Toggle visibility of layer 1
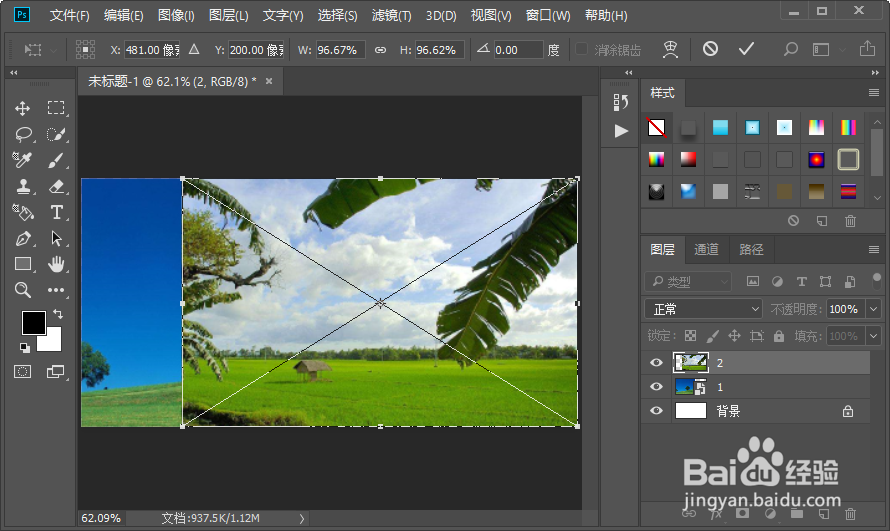The height and width of the screenshot is (531, 890). tap(656, 387)
